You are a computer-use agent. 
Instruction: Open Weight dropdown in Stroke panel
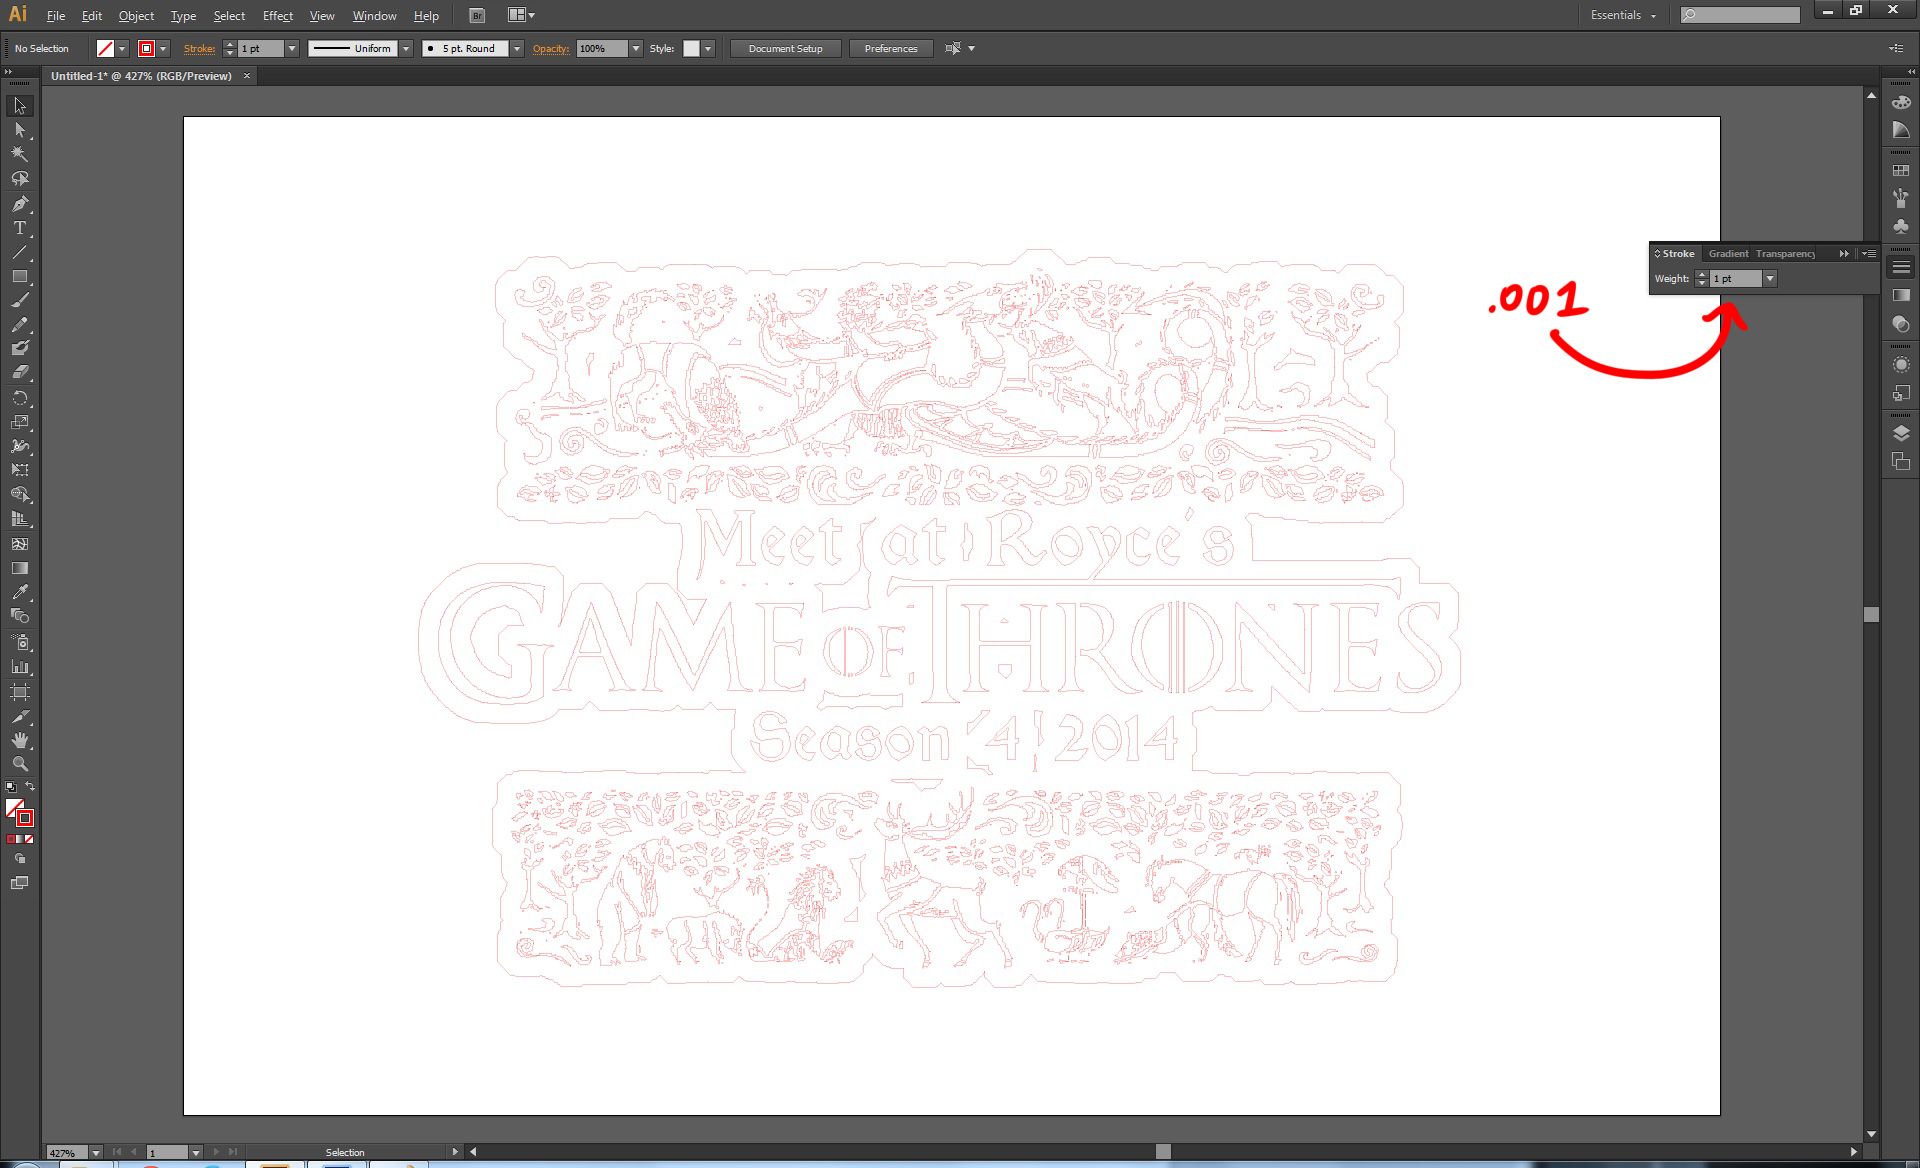[1769, 279]
